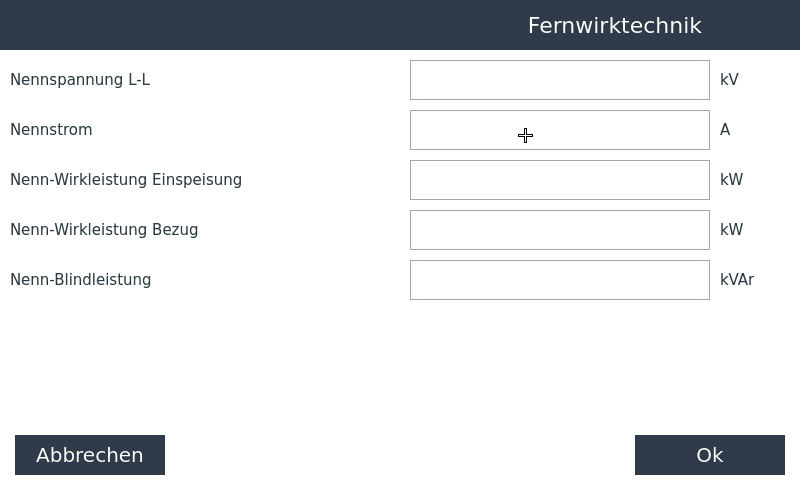Click empty dark header bar left of title
The image size is (800, 480).
tap(200, 25)
